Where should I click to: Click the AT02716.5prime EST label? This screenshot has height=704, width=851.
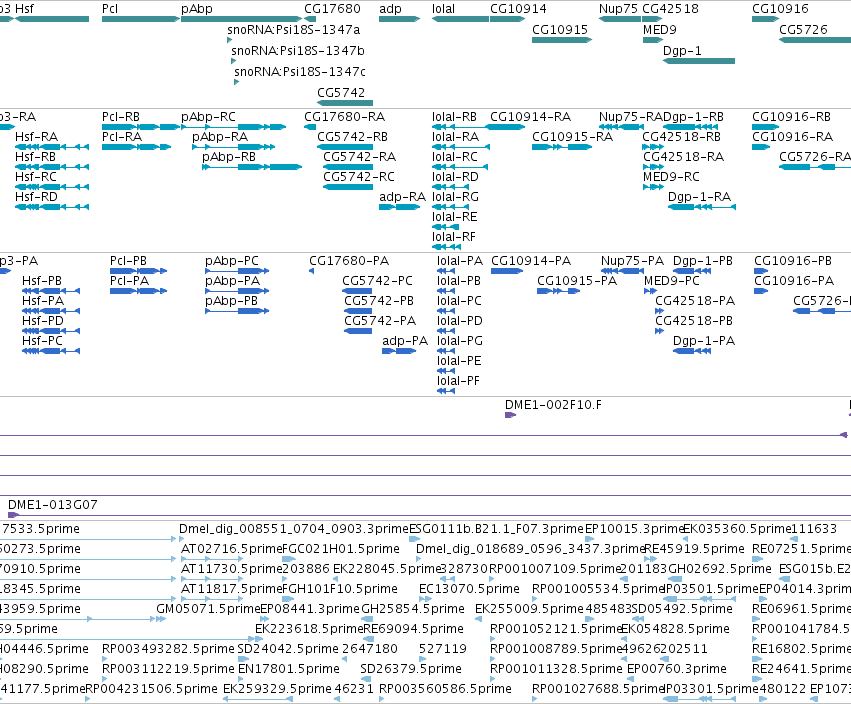click(x=232, y=549)
